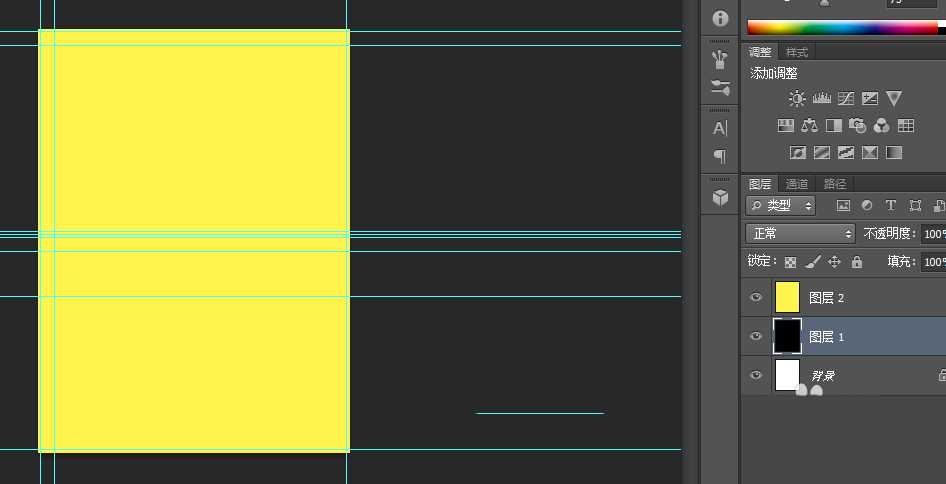Toggle visibility of the 背景 layer

756,375
